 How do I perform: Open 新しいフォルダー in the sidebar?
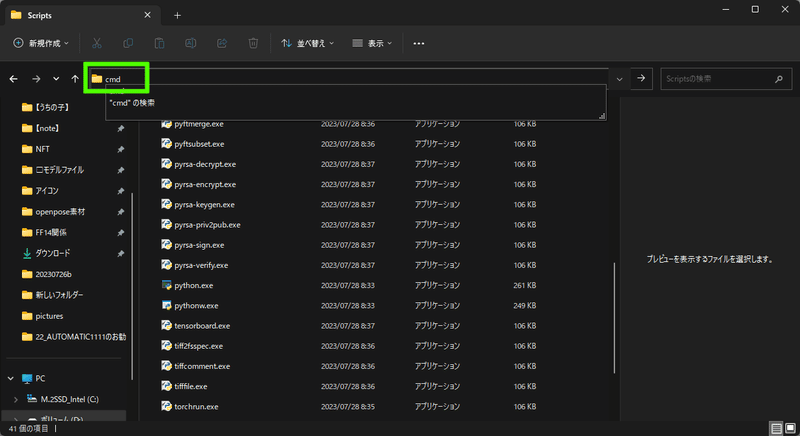(53, 295)
